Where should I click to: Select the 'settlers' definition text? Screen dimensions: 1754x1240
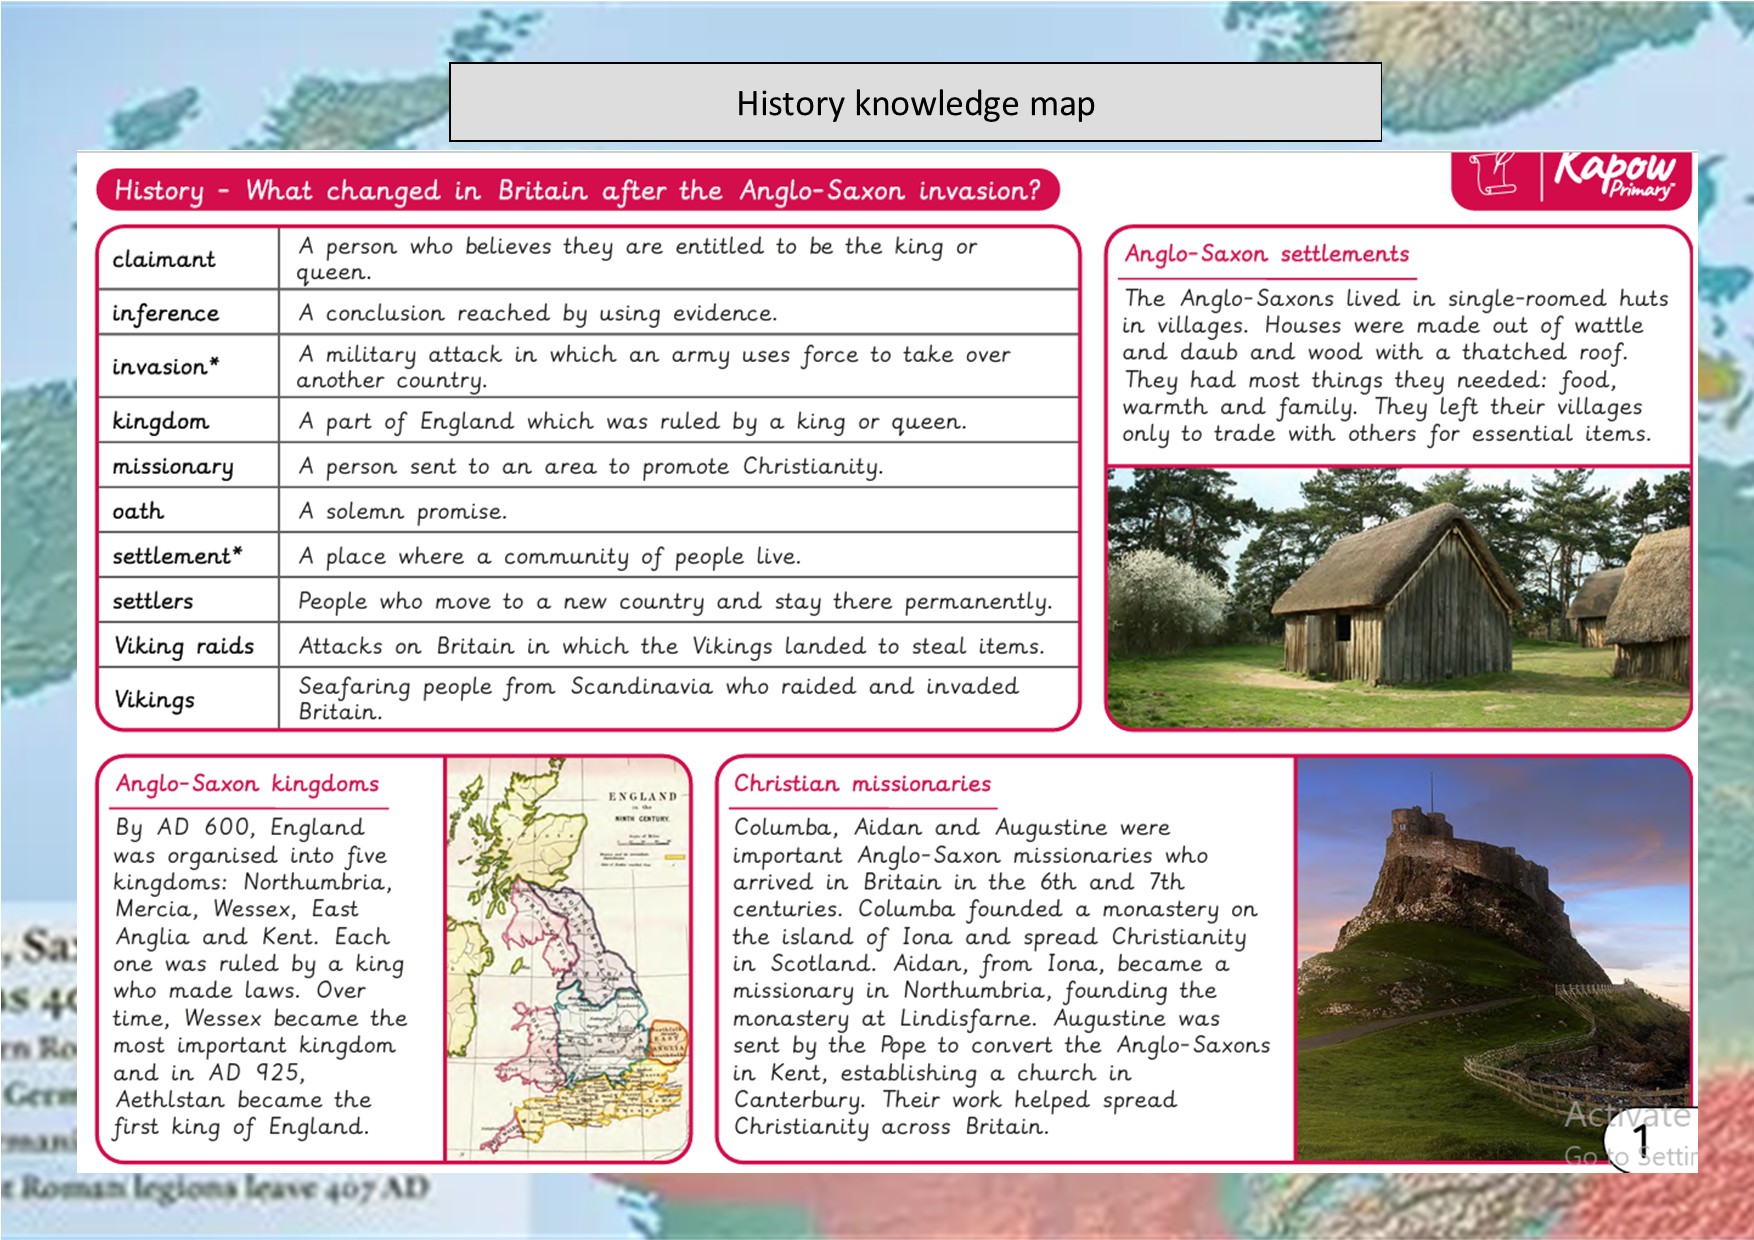pyautogui.click(x=675, y=602)
